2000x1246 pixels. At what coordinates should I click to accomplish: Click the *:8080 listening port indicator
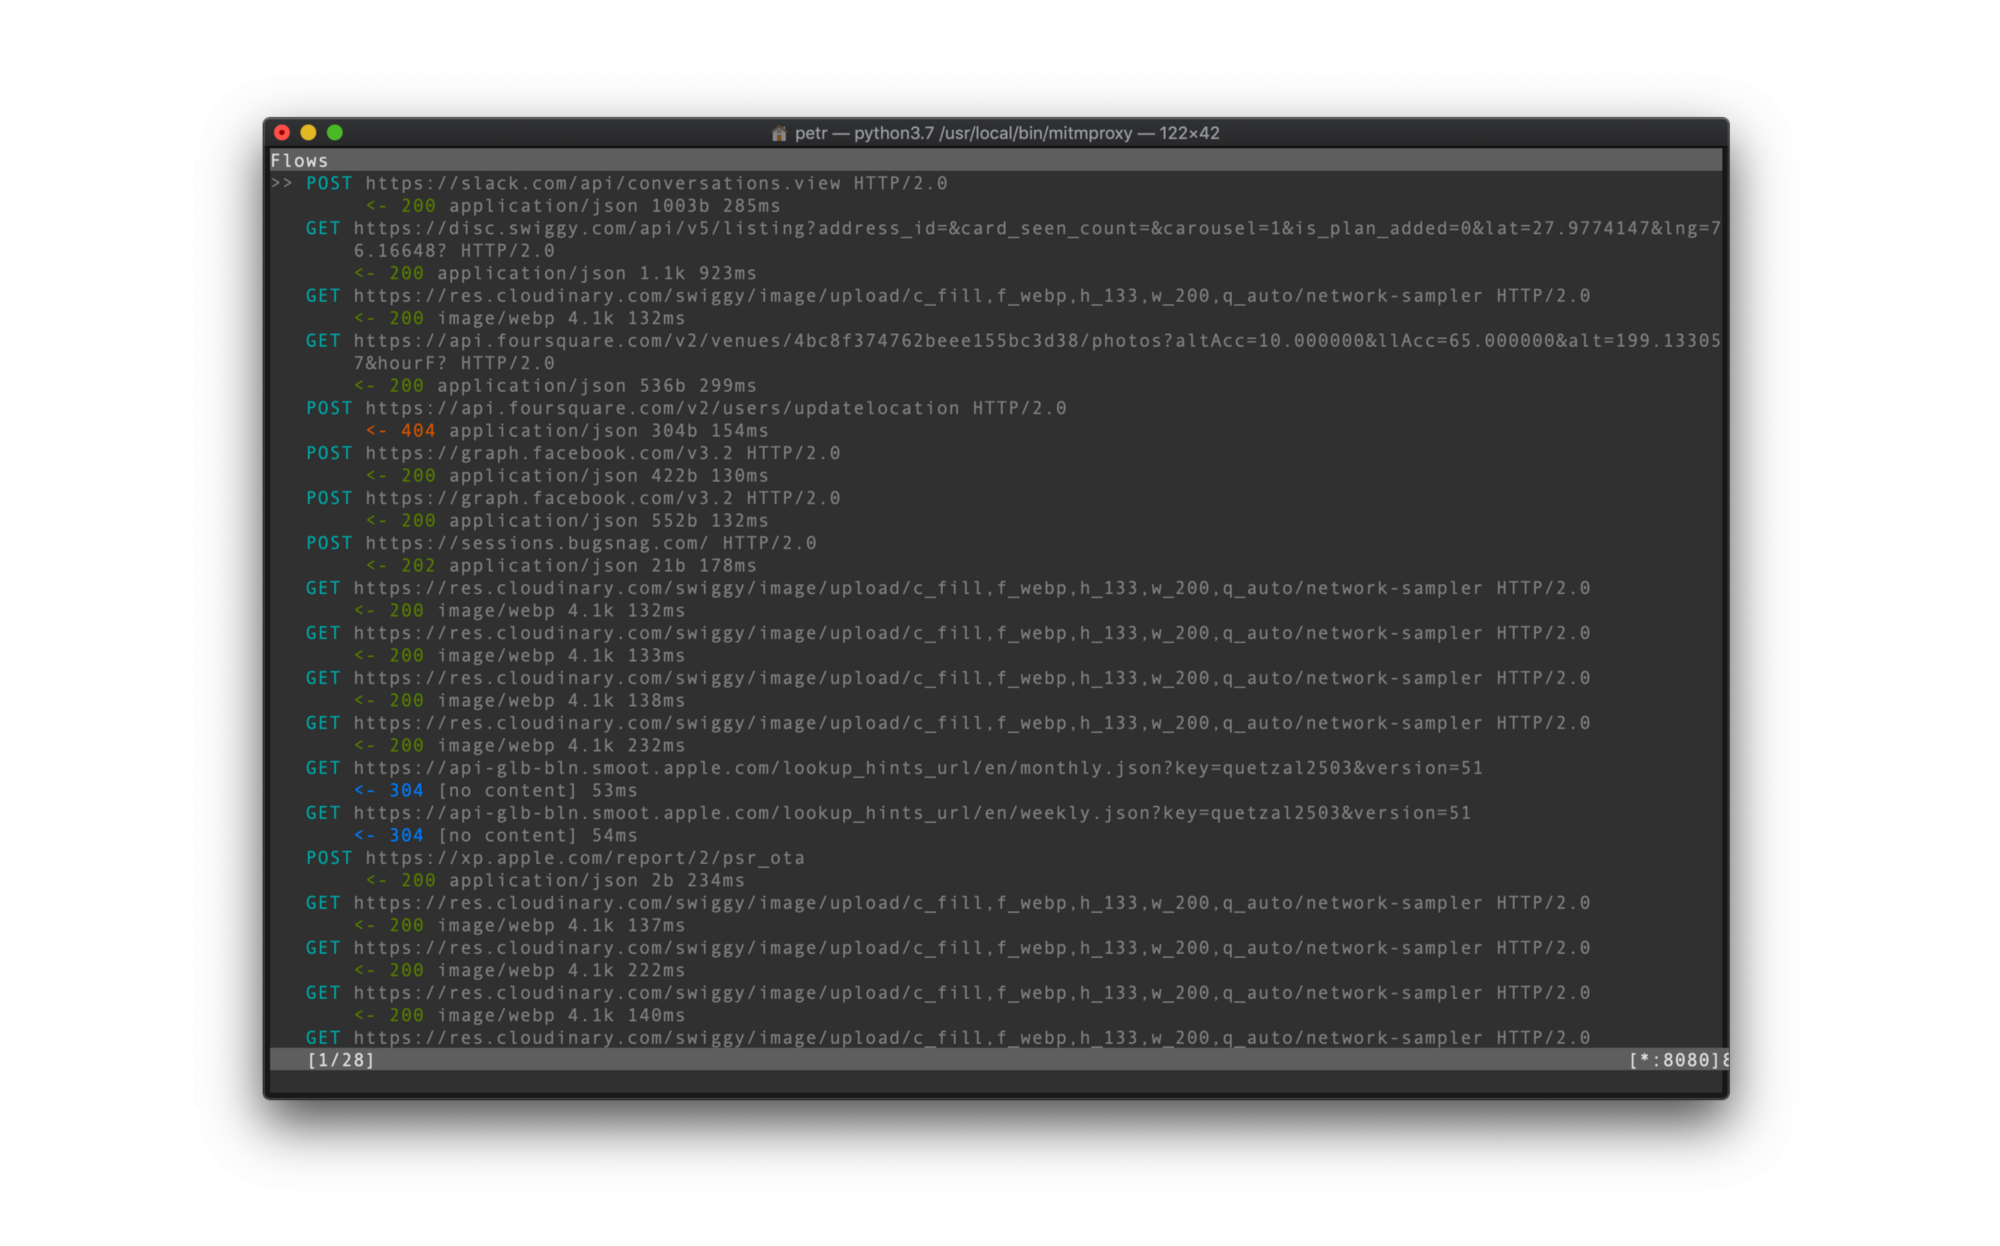tap(1674, 1060)
